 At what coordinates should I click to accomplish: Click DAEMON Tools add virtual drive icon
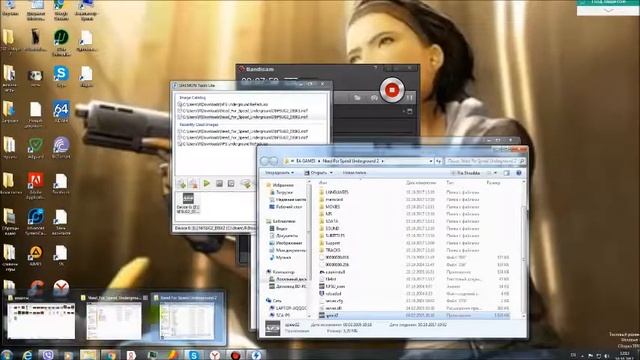click(245, 184)
